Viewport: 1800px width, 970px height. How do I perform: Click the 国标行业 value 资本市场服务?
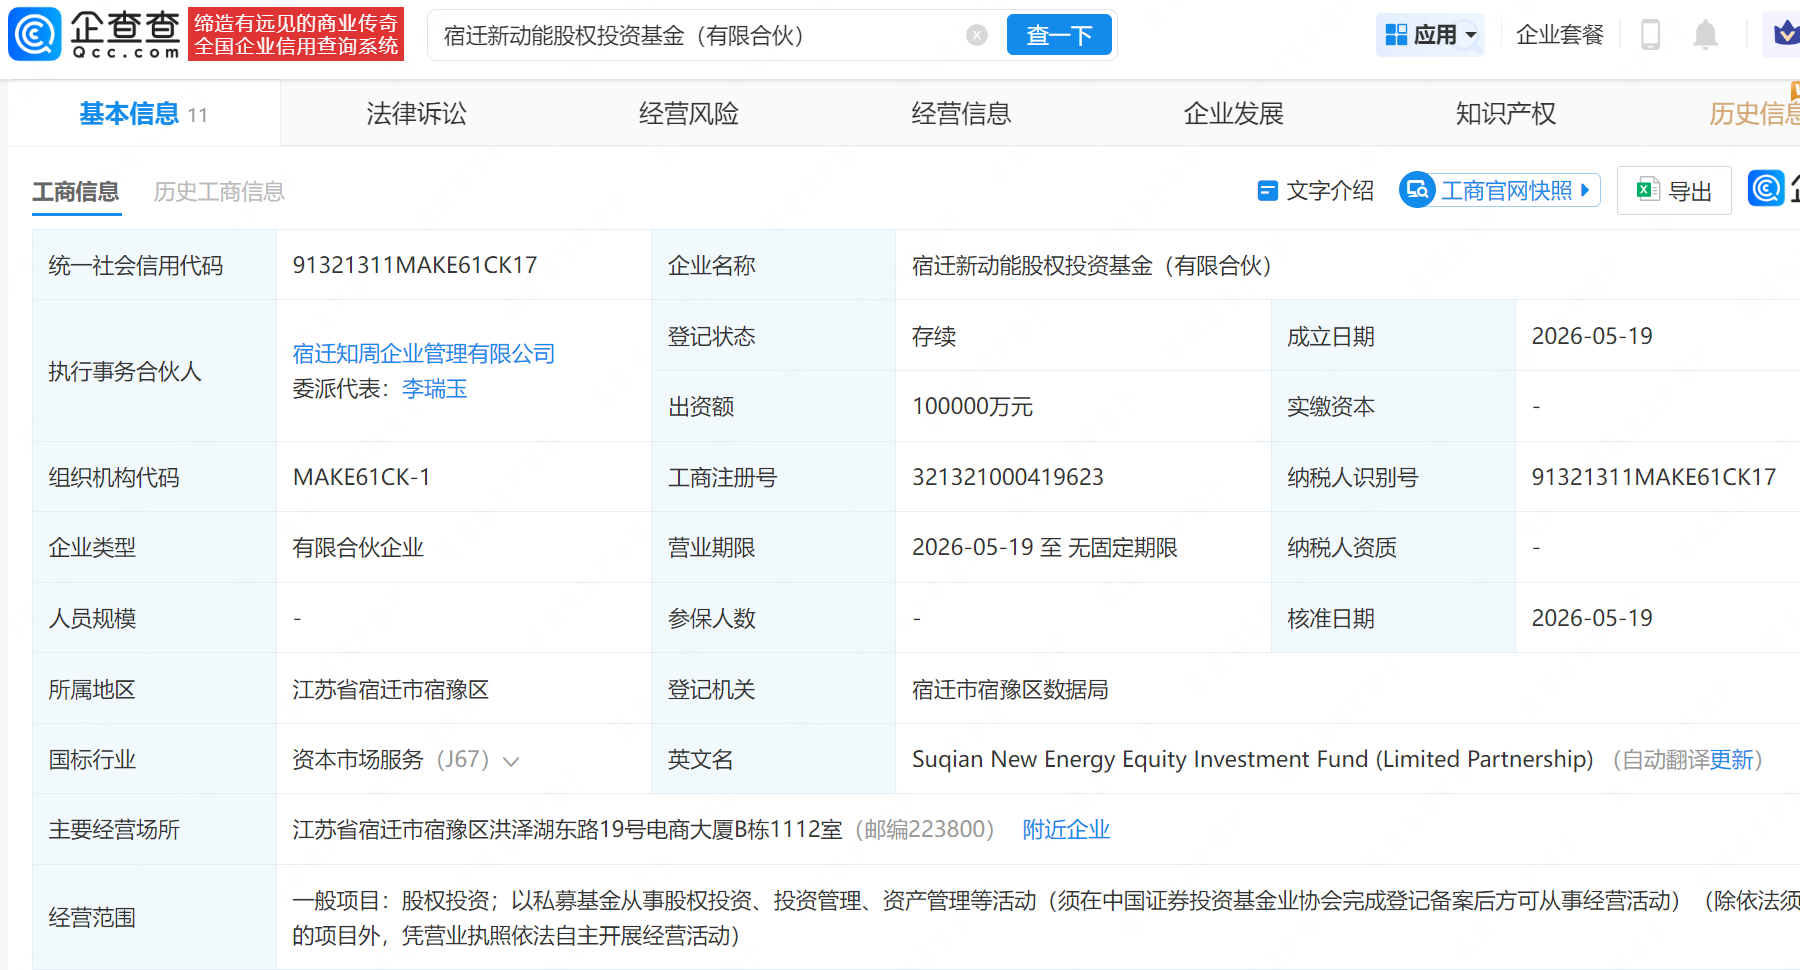click(358, 759)
